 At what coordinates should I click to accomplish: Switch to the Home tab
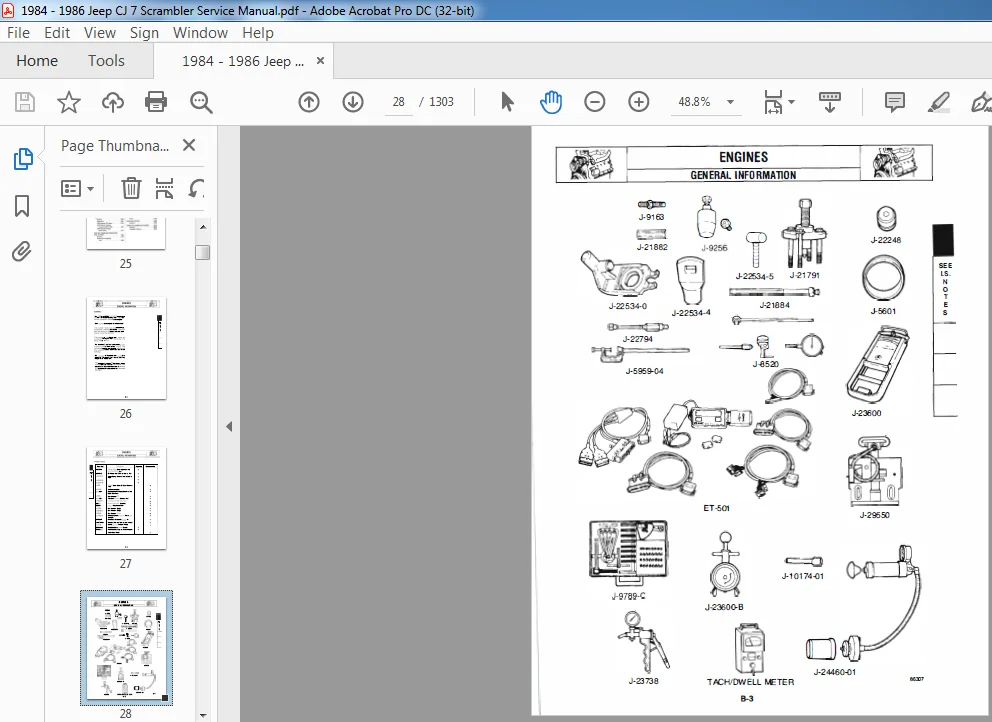pyautogui.click(x=37, y=61)
